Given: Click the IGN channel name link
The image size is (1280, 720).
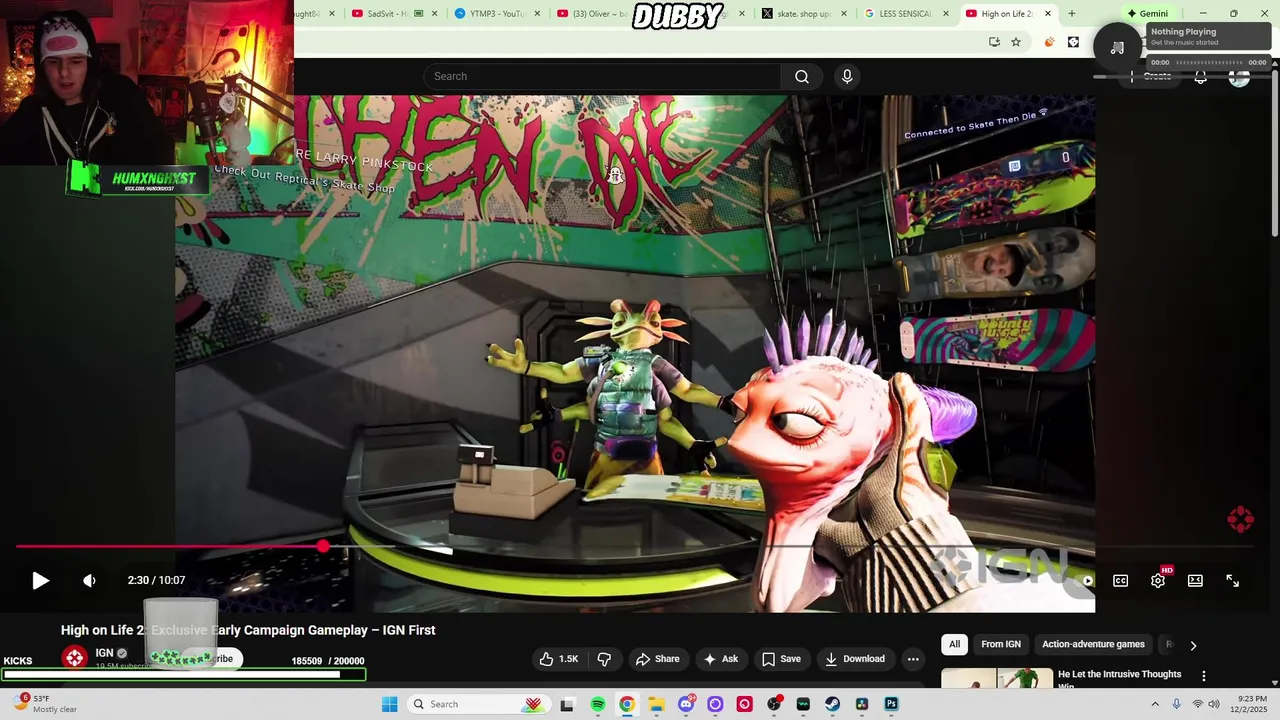Looking at the screenshot, I should 104,653.
